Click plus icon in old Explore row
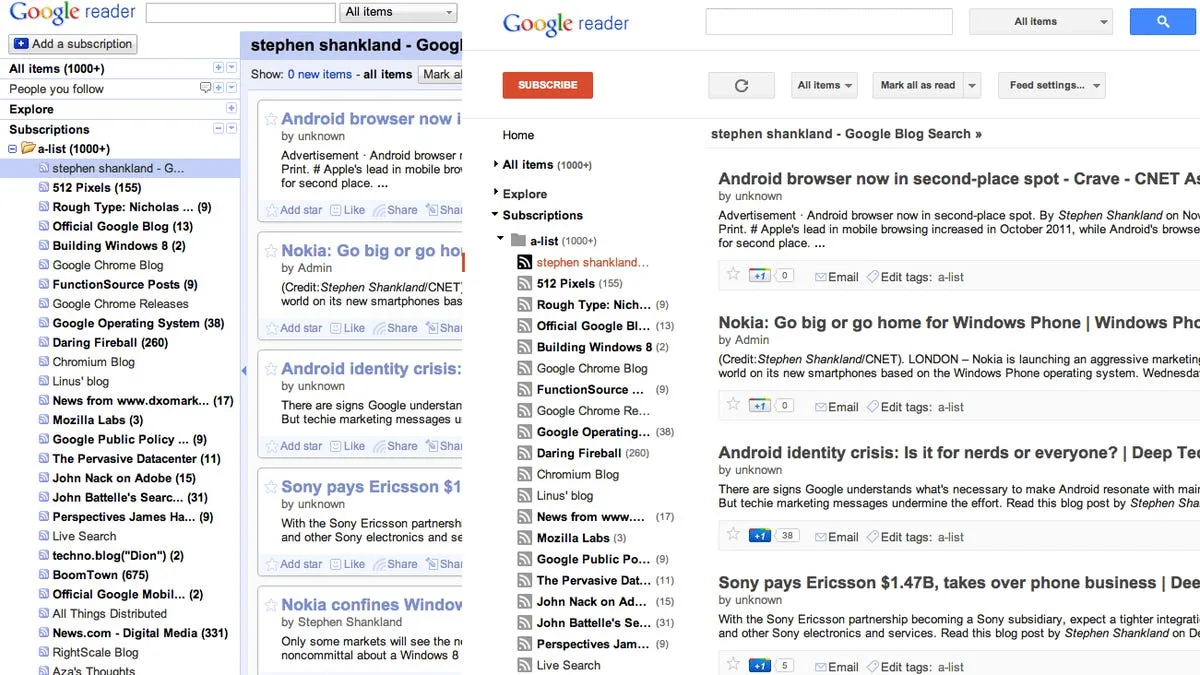This screenshot has width=1200, height=675. (x=231, y=108)
